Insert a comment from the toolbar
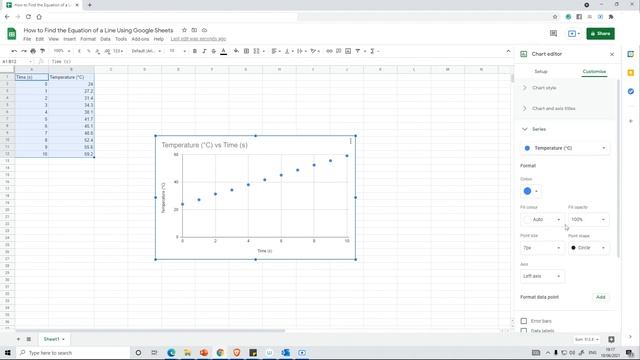640x360 pixels. [x=338, y=51]
